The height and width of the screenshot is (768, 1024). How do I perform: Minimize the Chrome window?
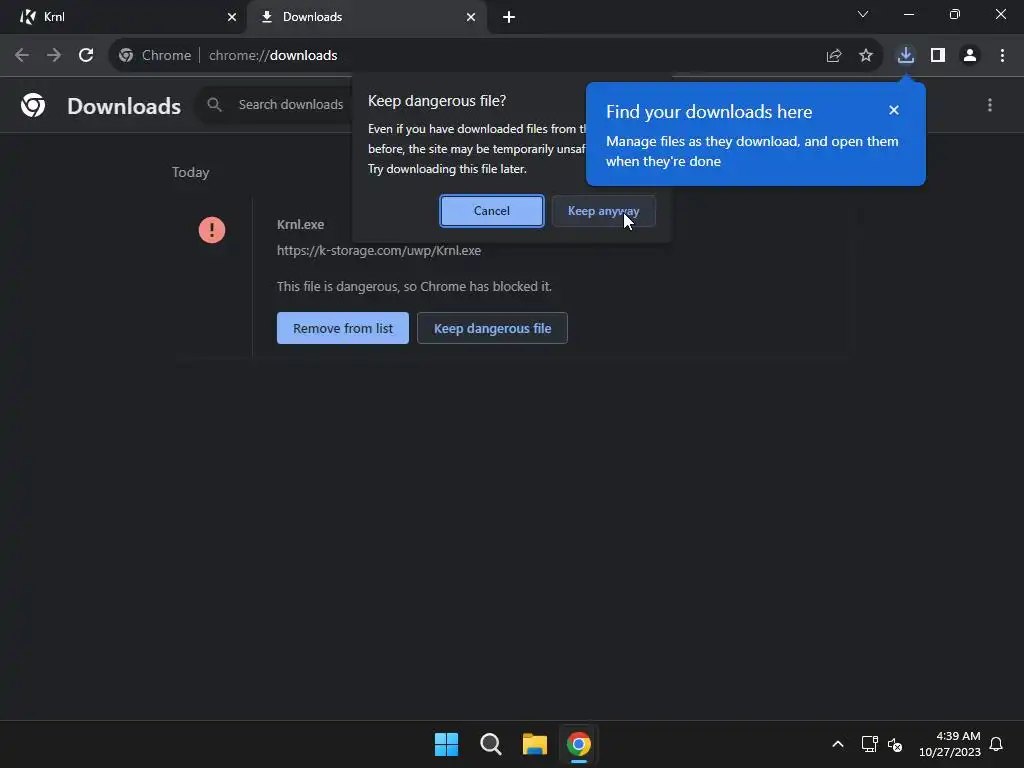[908, 14]
